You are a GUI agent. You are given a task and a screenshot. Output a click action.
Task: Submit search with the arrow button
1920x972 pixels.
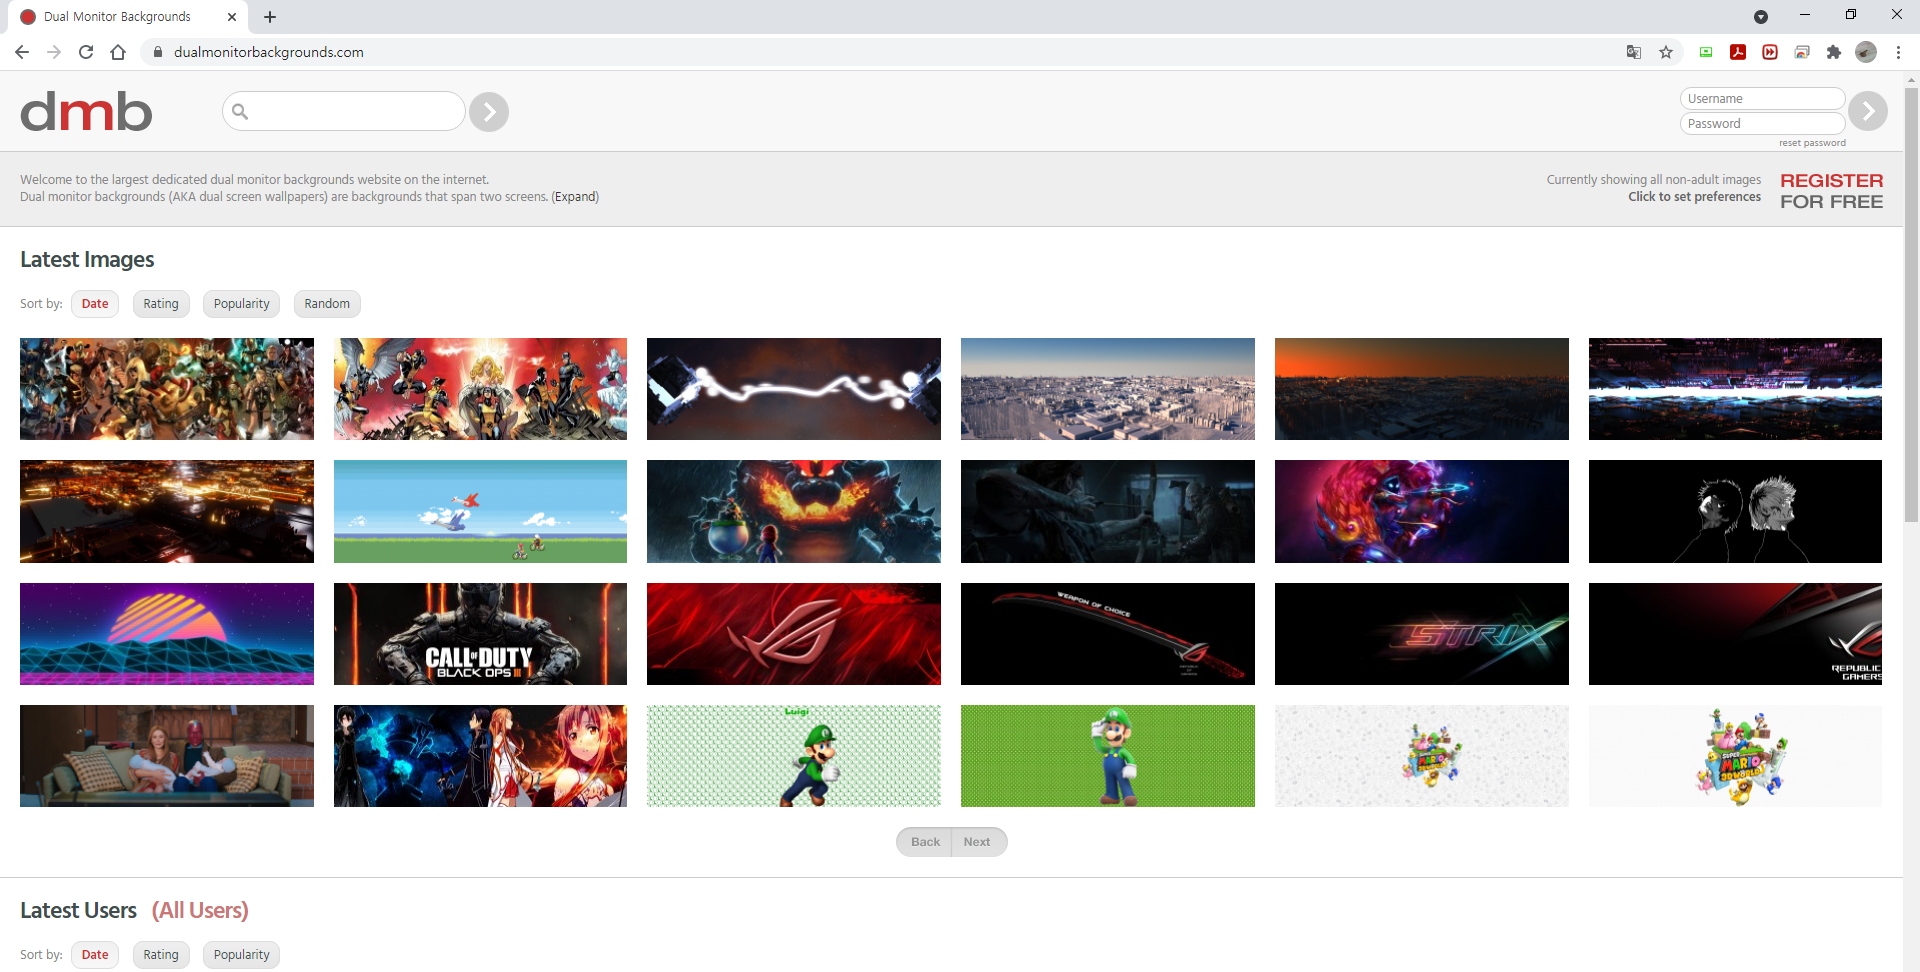tap(489, 112)
